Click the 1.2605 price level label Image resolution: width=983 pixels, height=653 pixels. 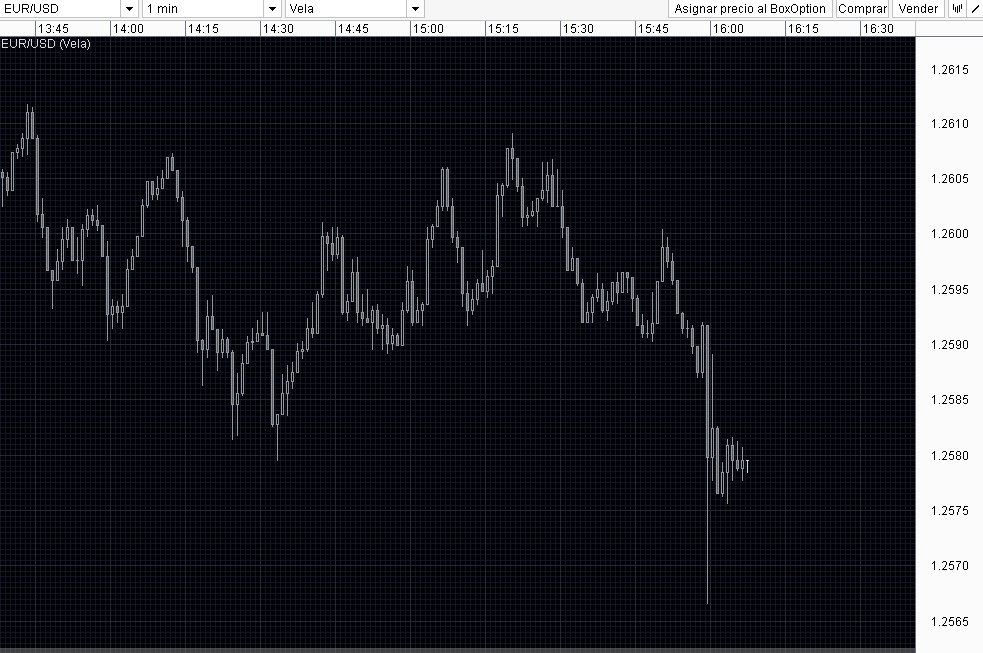[x=950, y=179]
